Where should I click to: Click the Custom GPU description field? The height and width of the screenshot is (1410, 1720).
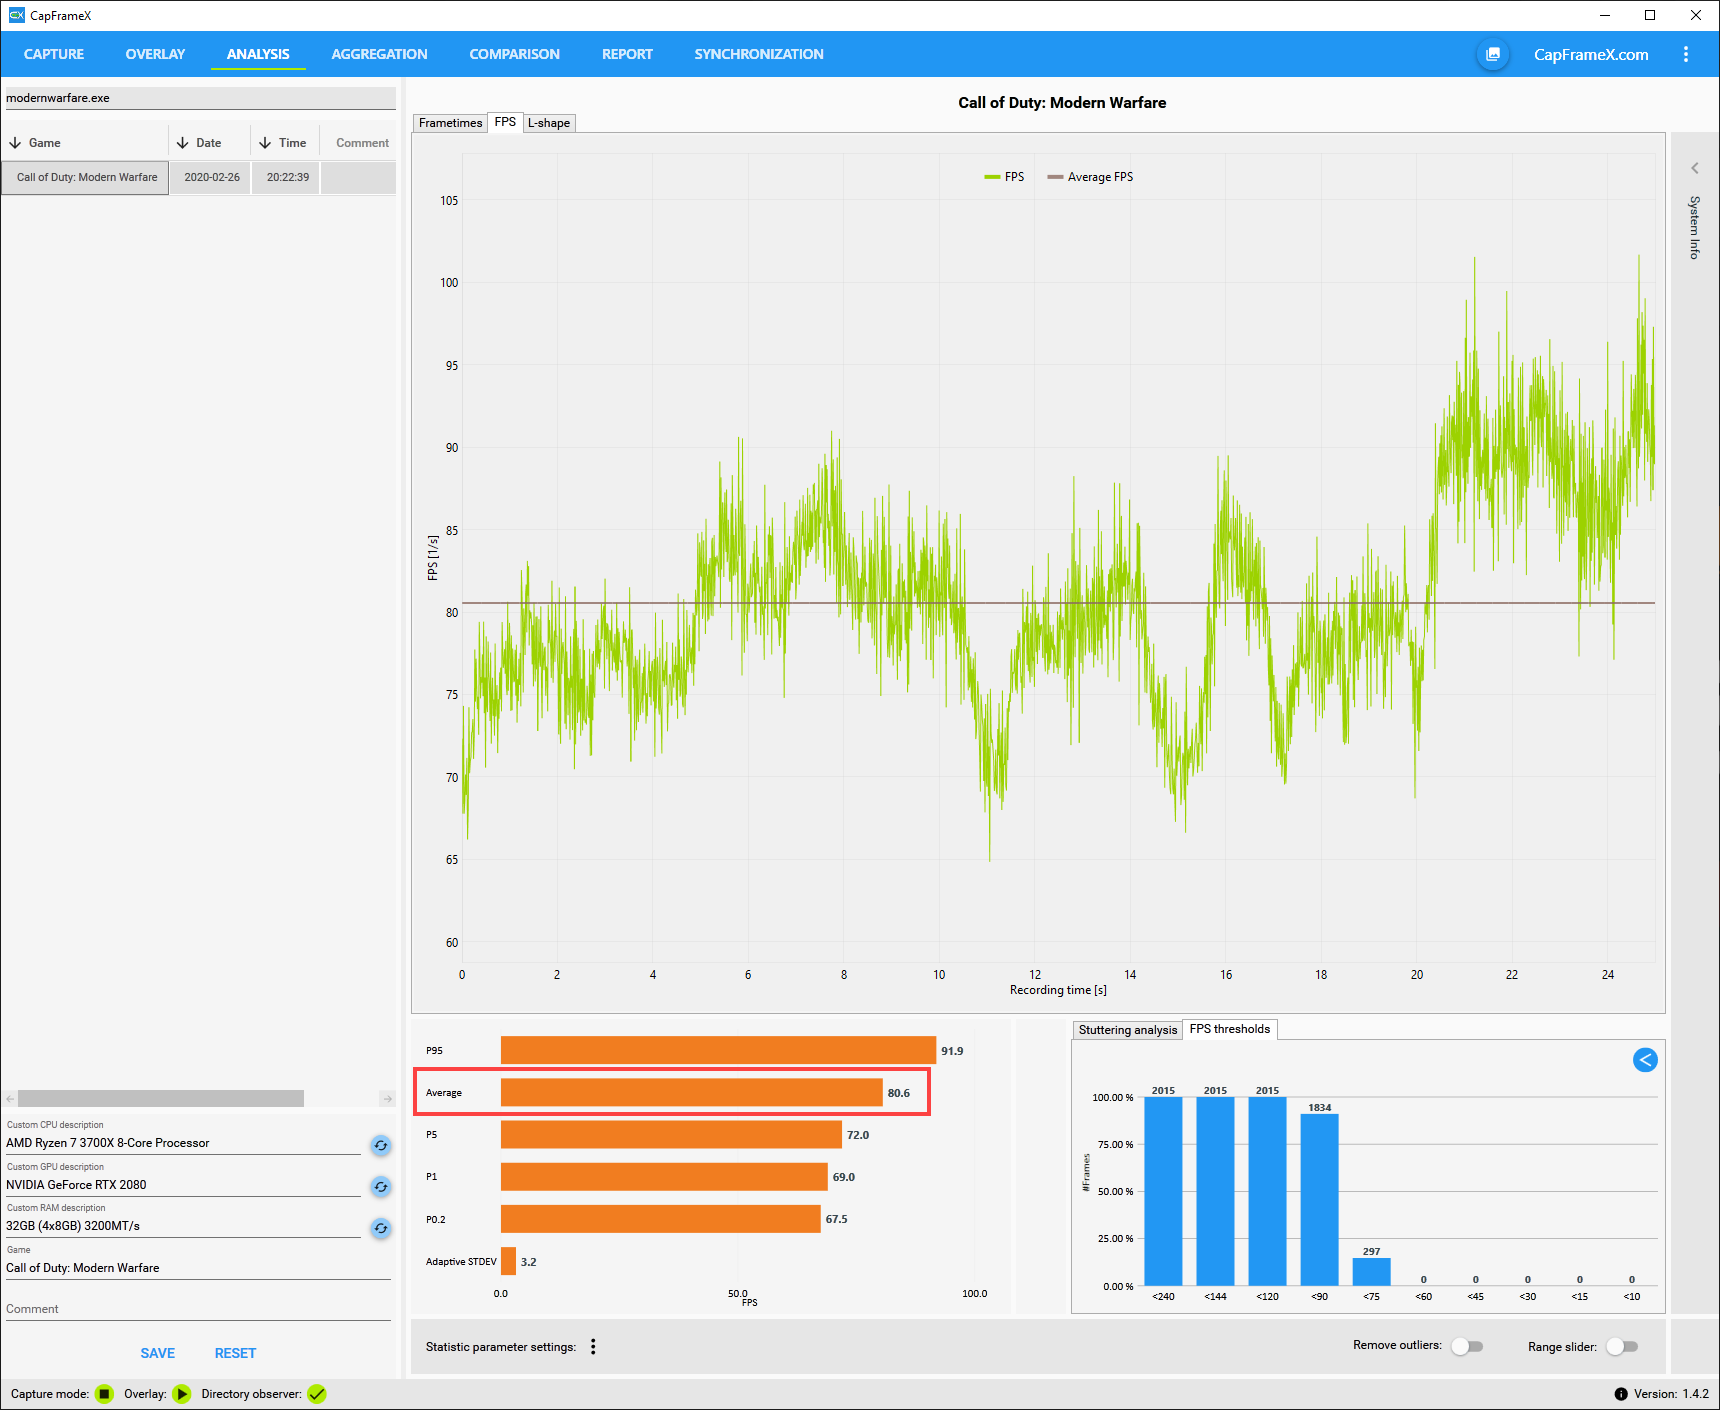(x=183, y=1185)
